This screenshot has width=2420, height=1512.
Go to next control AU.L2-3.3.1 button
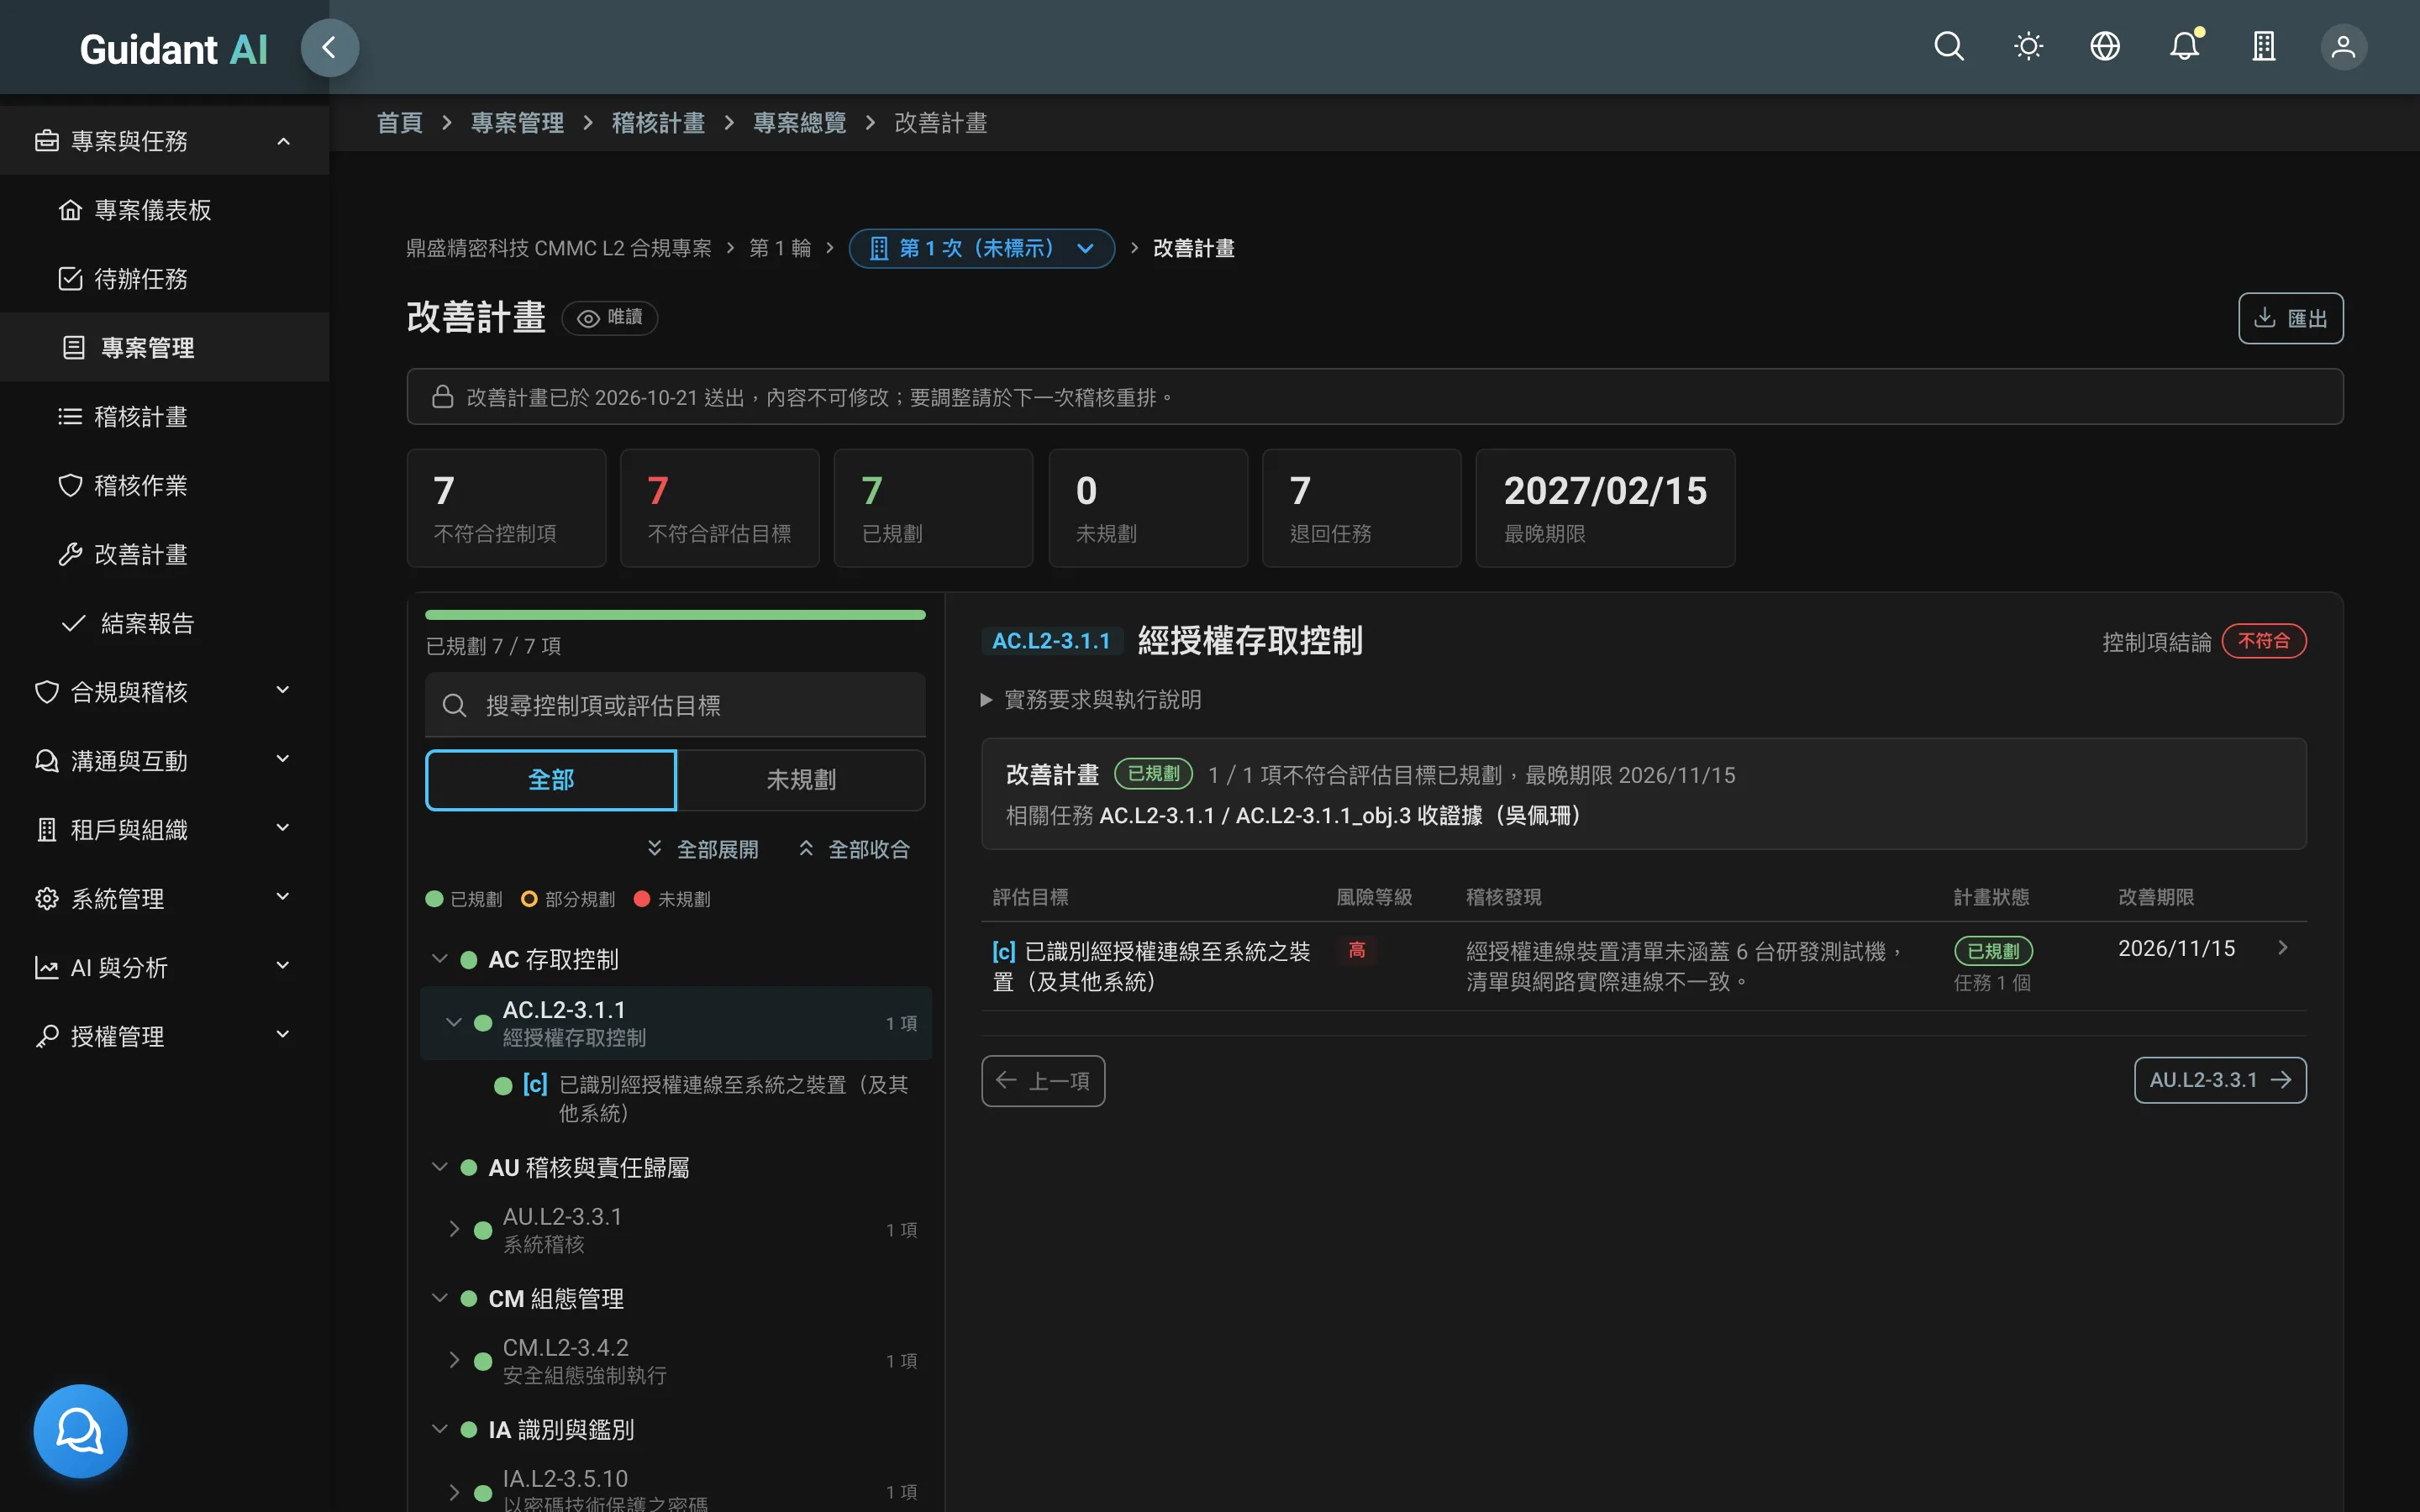pos(2220,1080)
